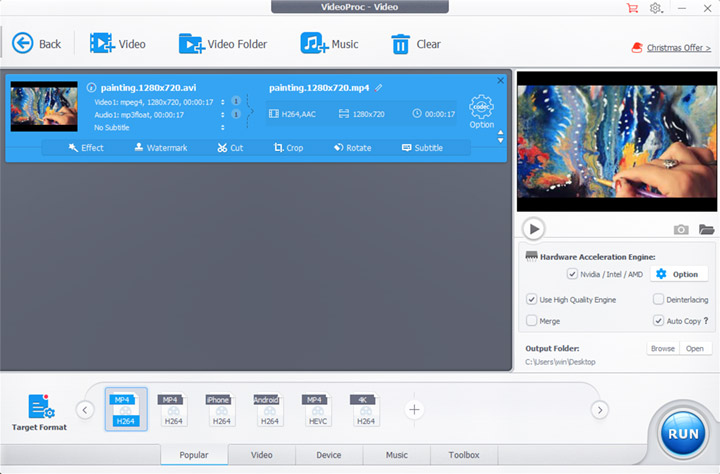Open the Cut tool
This screenshot has height=474, width=720.
click(230, 147)
